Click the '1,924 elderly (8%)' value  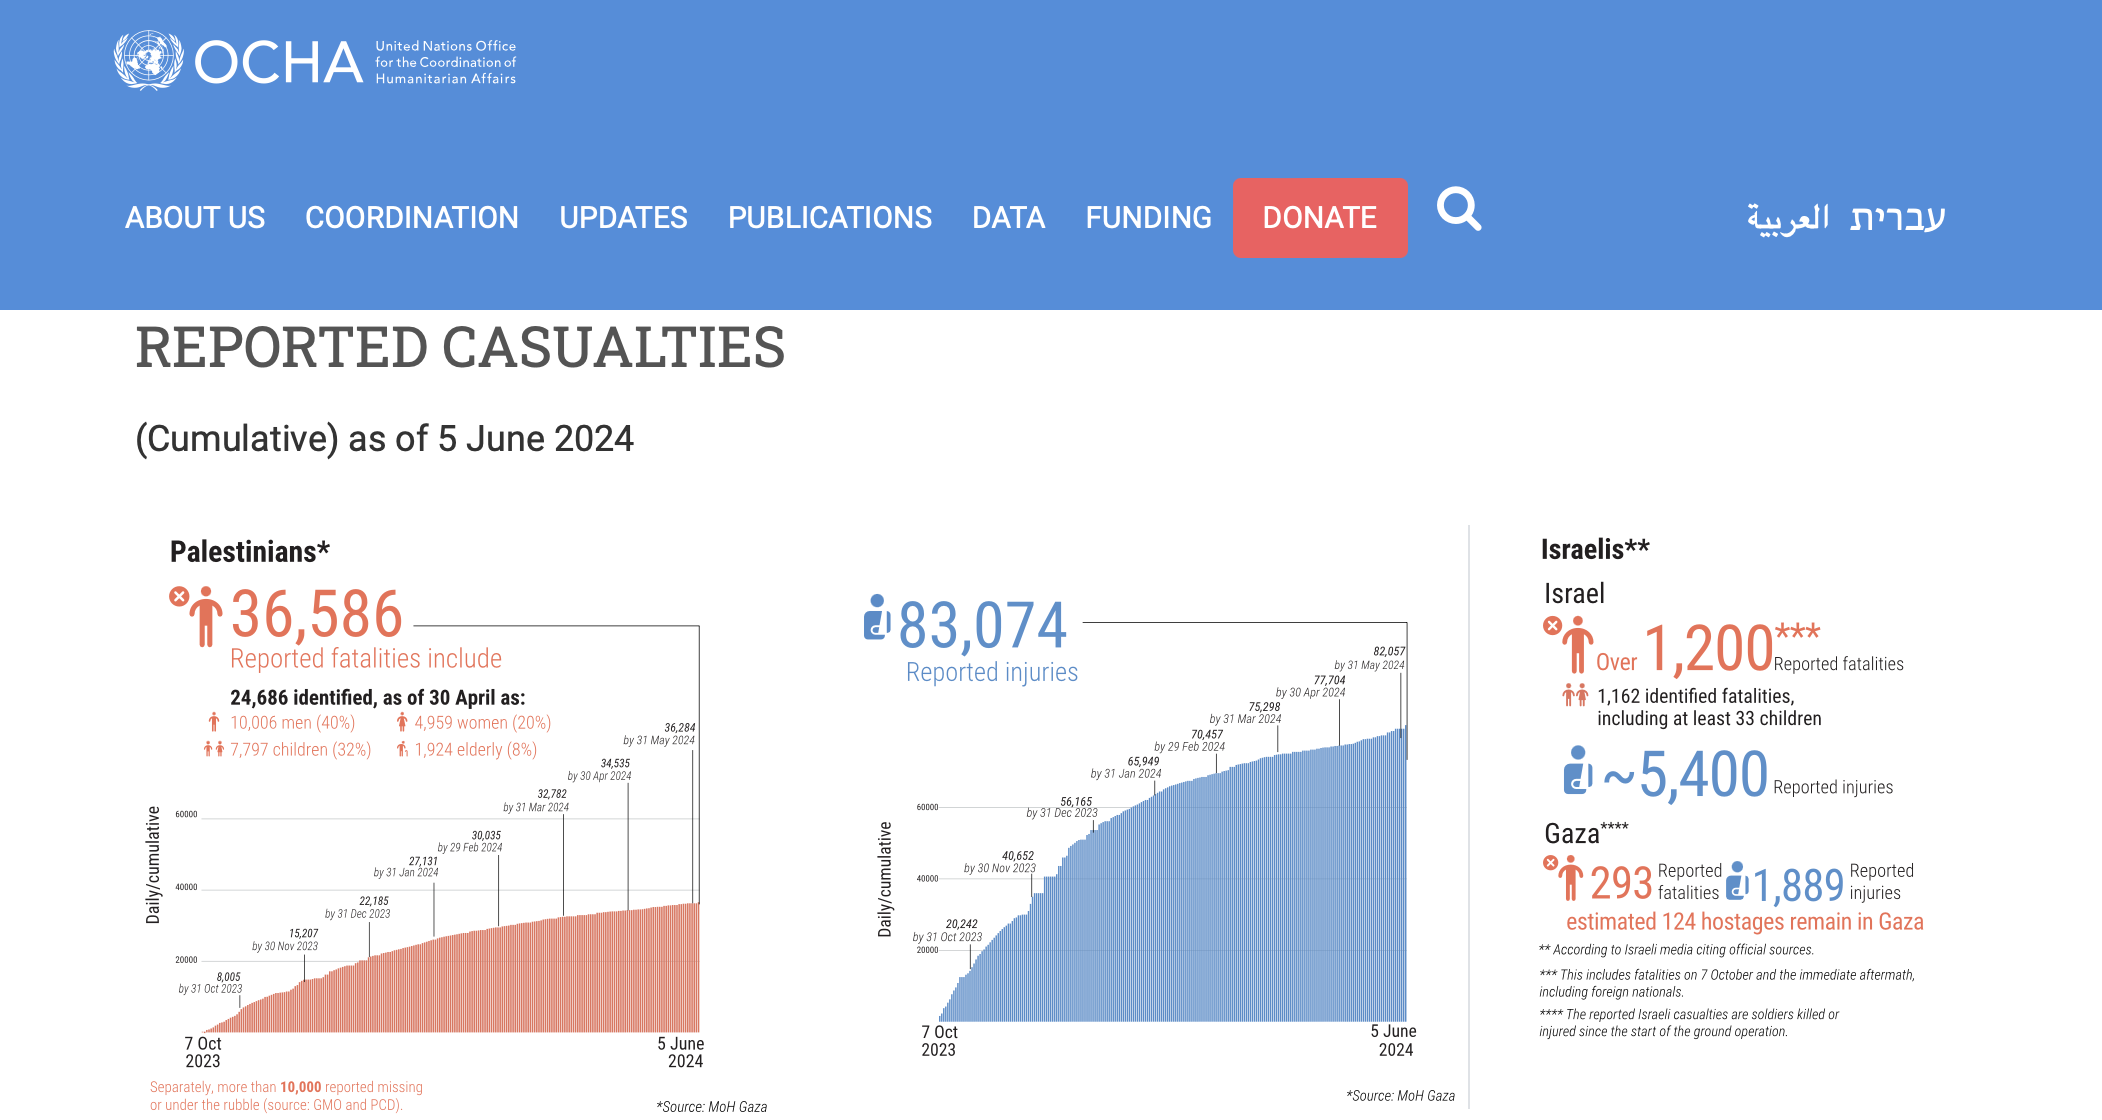476,749
